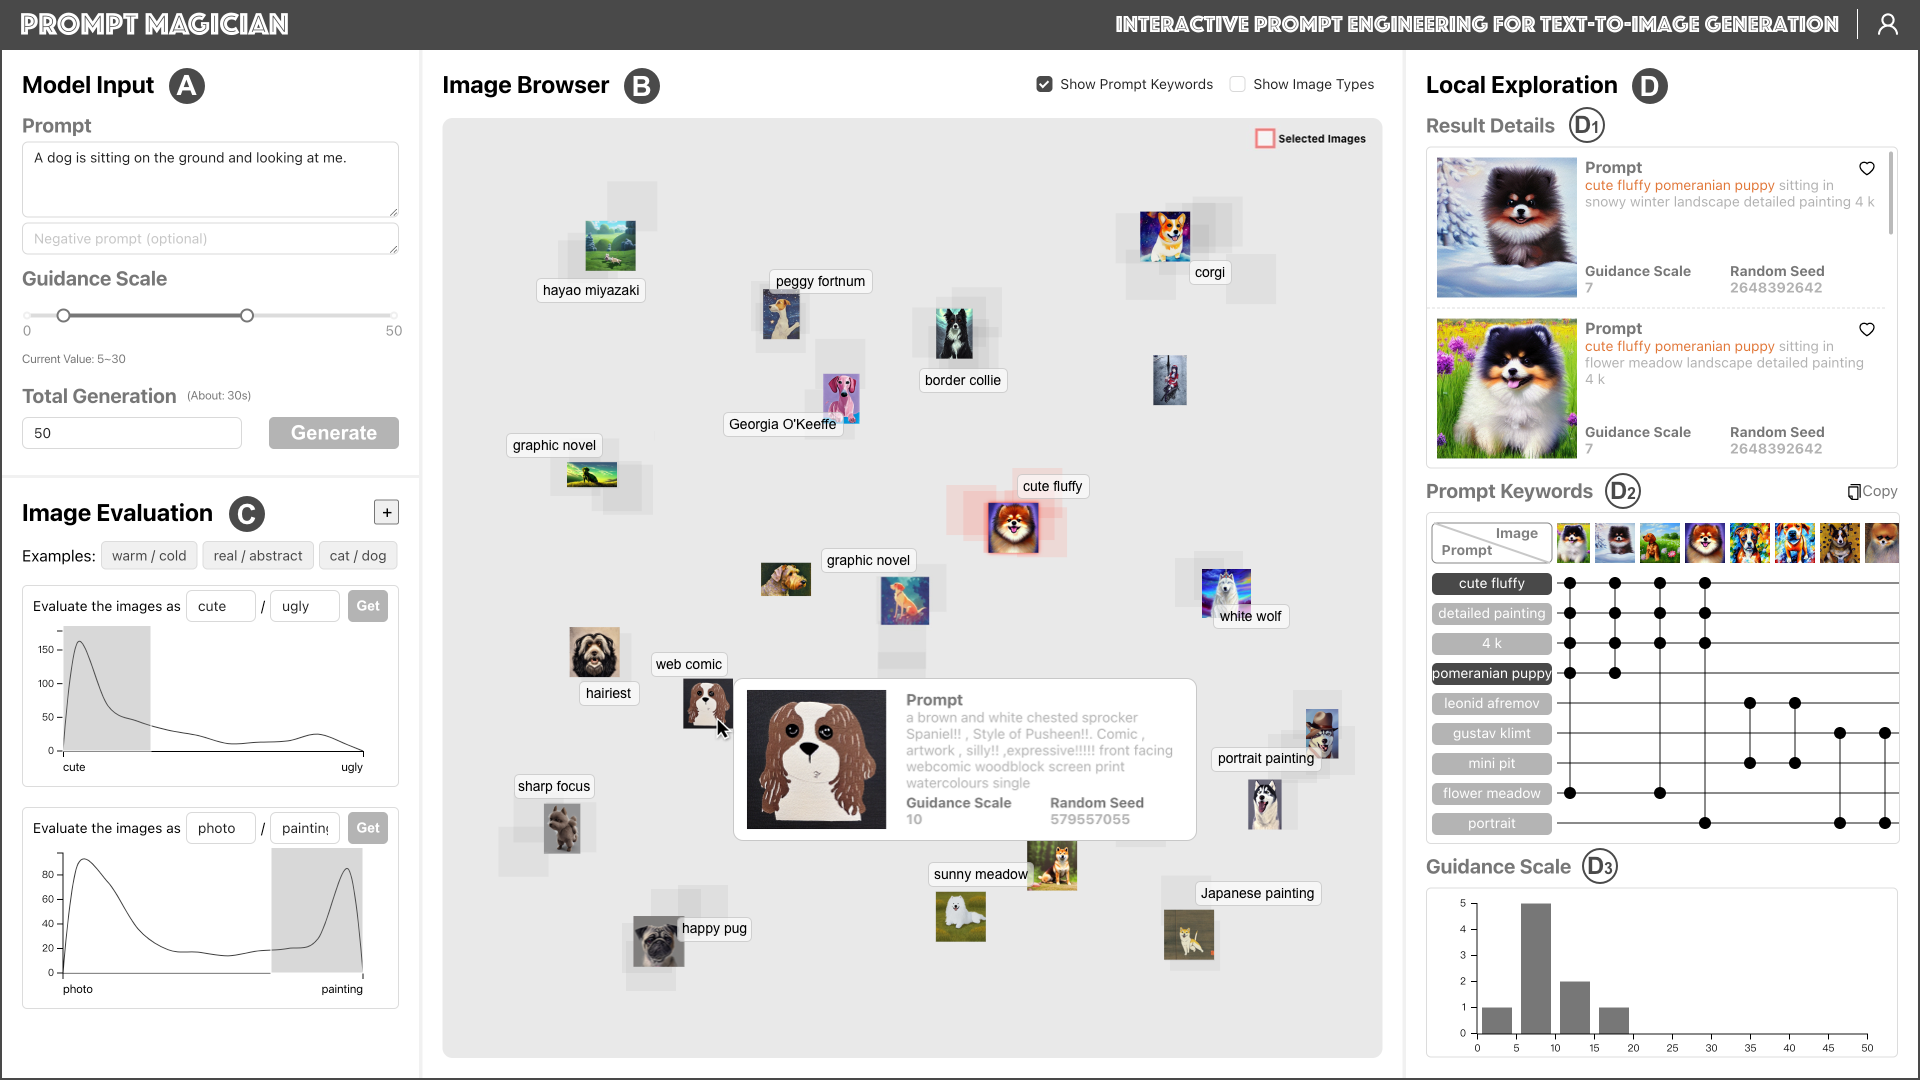Screen dimensions: 1920x1080
Task: Click the Generate button to create images
Action: [335, 433]
